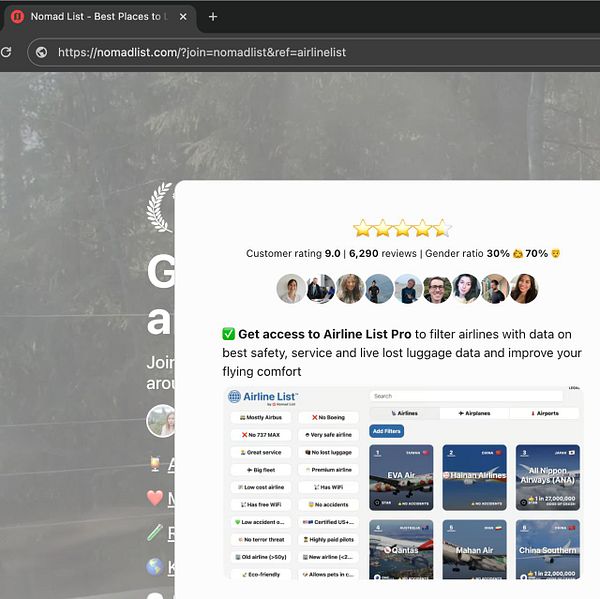The width and height of the screenshot is (600, 599).
Task: Toggle the No lost luggage filter
Action: tap(328, 452)
